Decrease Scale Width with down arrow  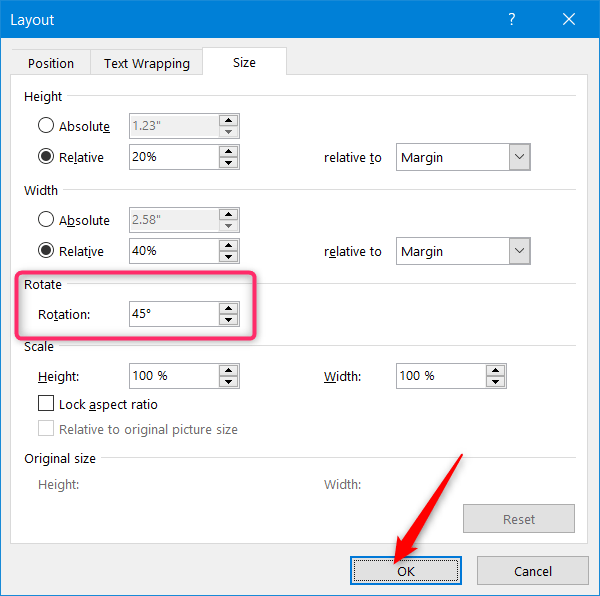pyautogui.click(x=496, y=382)
